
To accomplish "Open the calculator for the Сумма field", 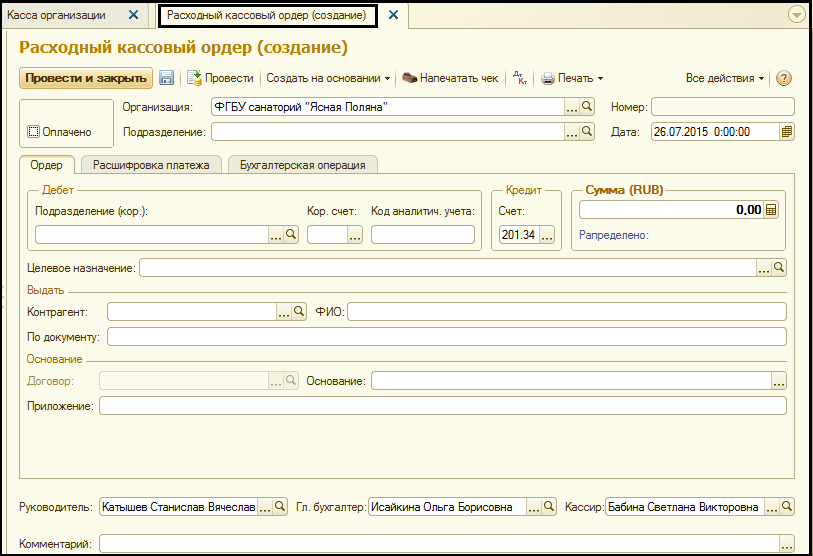I will [x=771, y=210].
